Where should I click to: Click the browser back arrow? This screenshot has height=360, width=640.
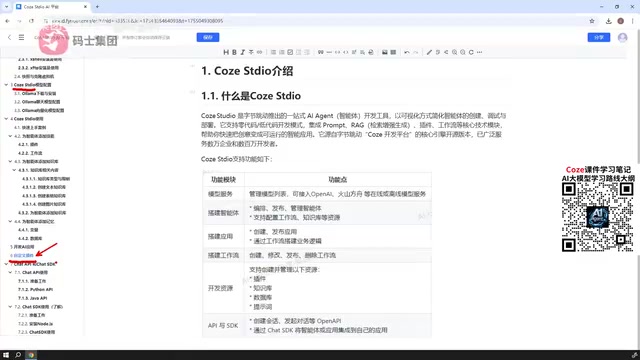coord(7,21)
